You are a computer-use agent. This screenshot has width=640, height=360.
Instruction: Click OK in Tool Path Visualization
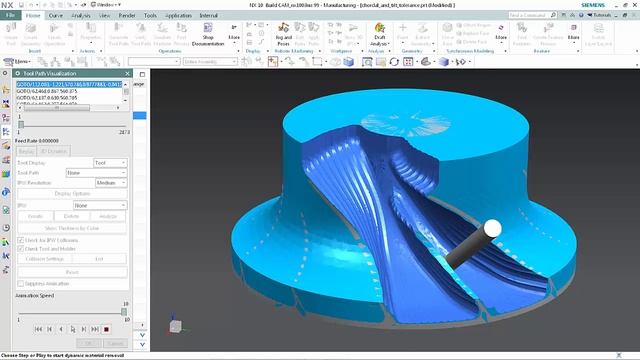click(x=89, y=343)
